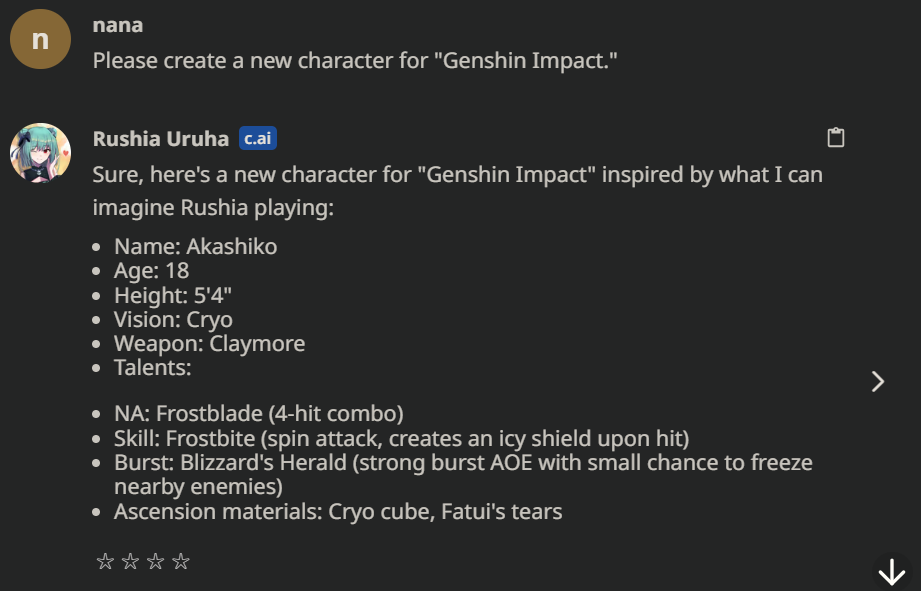This screenshot has height=591, width=921.
Task: Select nana's message requesting a new character
Action: coord(355,61)
